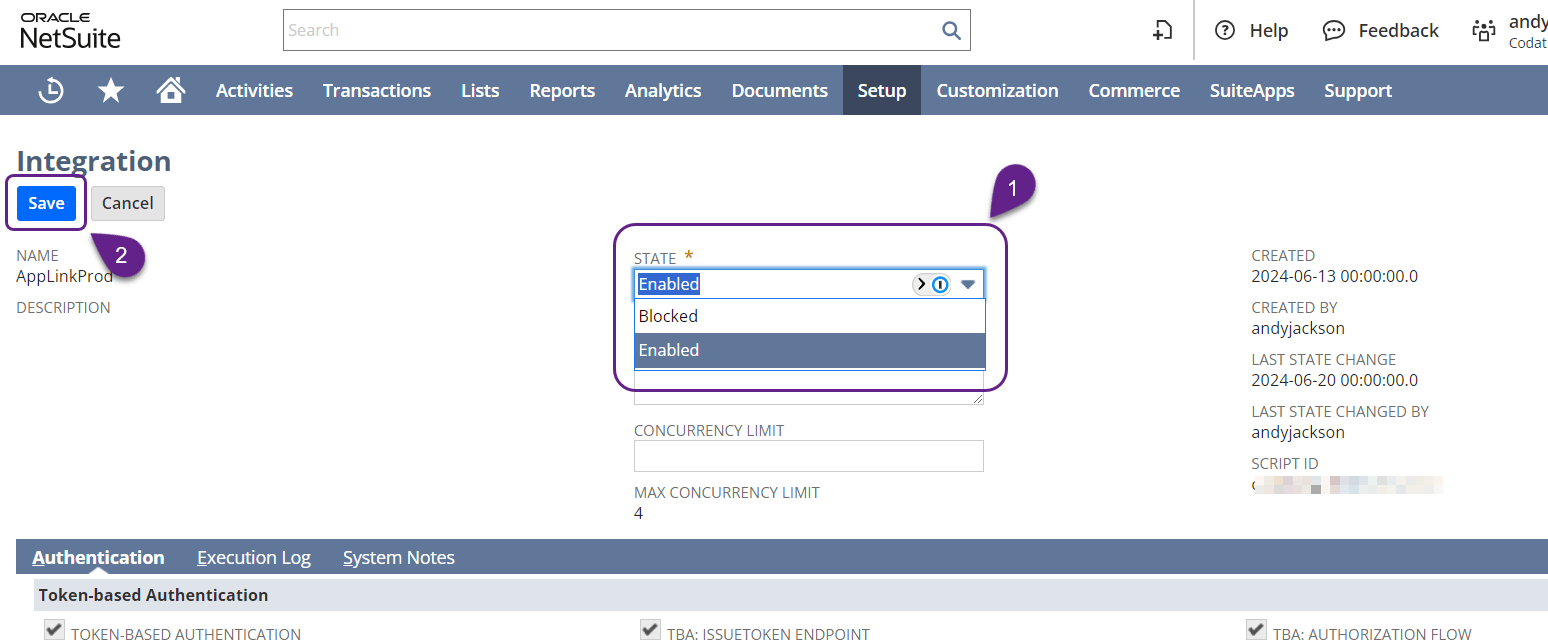This screenshot has height=642, width=1548.
Task: Open roles via the people icon beside andy
Action: point(1484,30)
